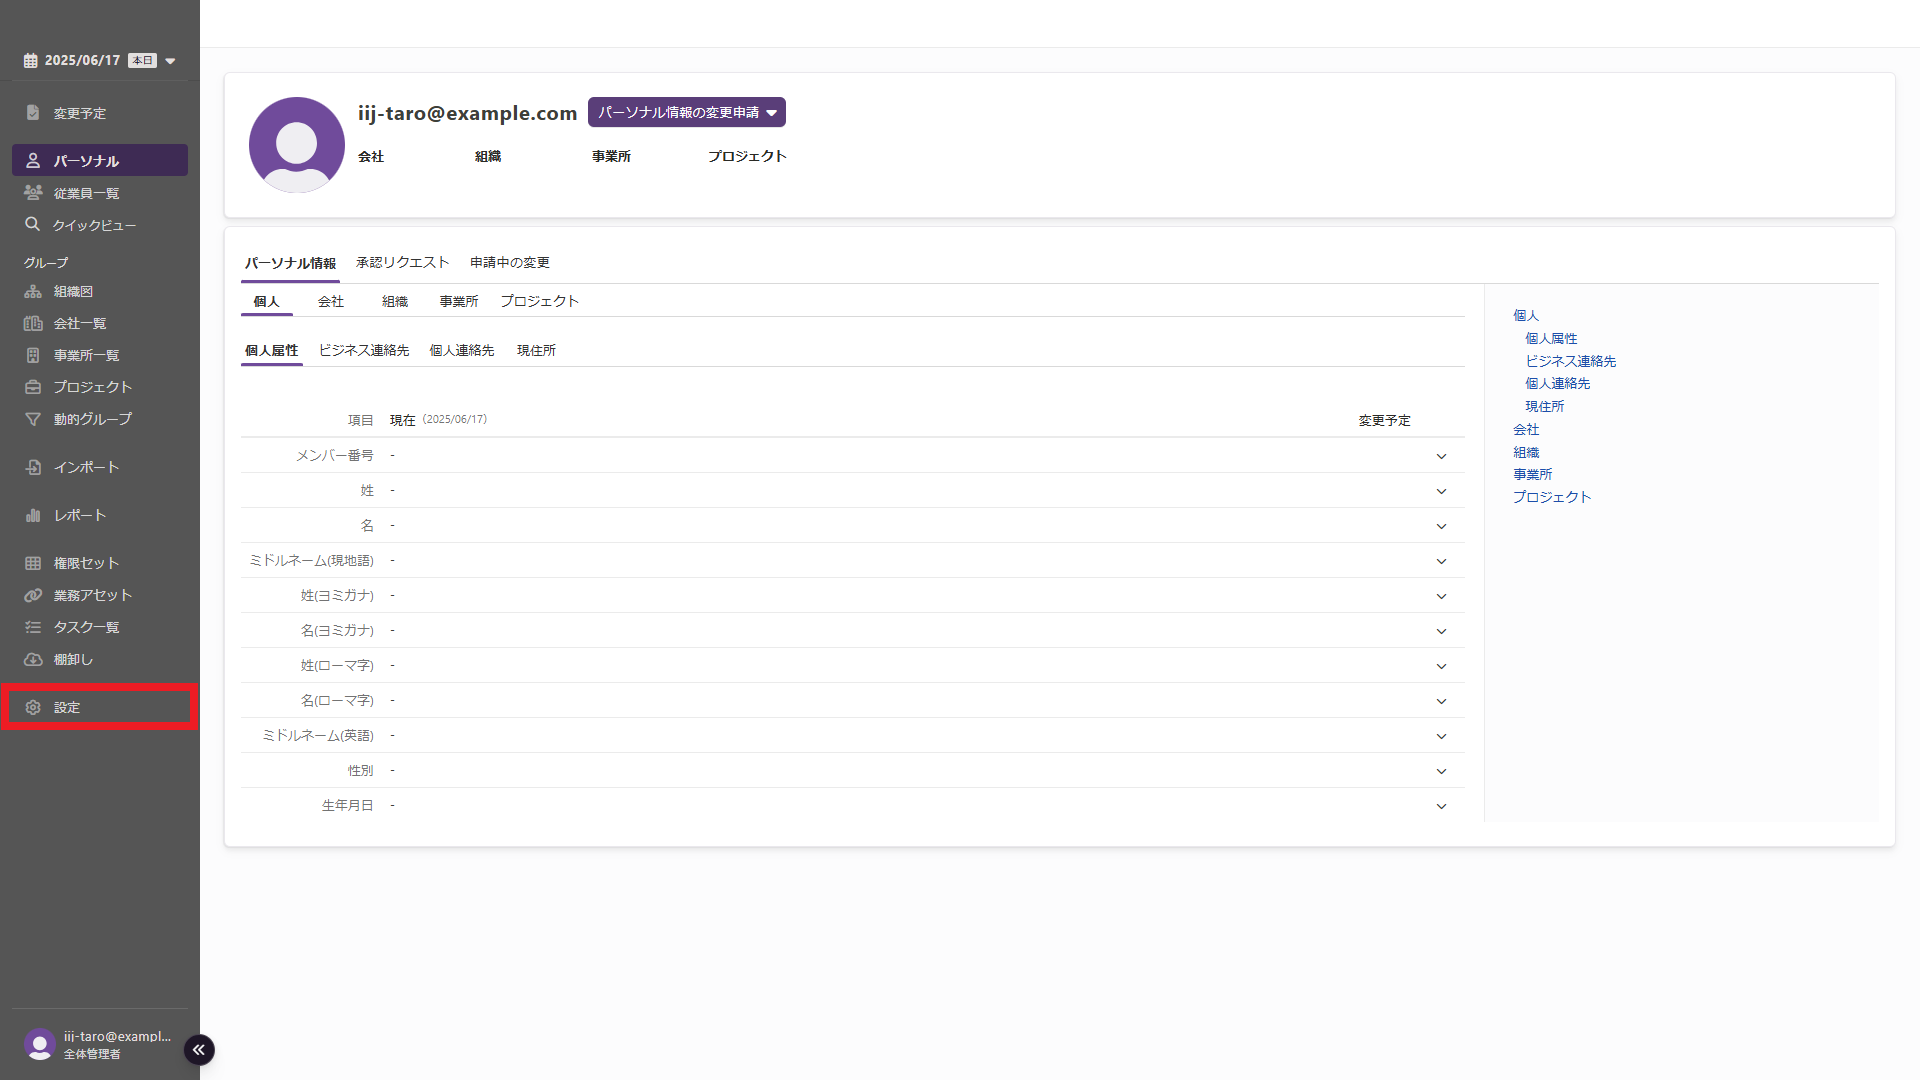Expand the 生年月日 row chevron
Viewport: 1920px width, 1080px height.
(x=1441, y=806)
